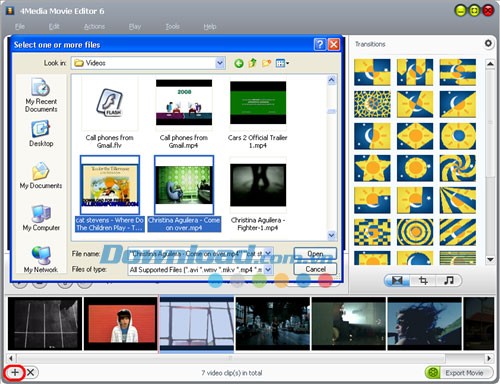Open the view menu icon in dialog
Image resolution: width=500 pixels, height=384 pixels.
(x=282, y=63)
